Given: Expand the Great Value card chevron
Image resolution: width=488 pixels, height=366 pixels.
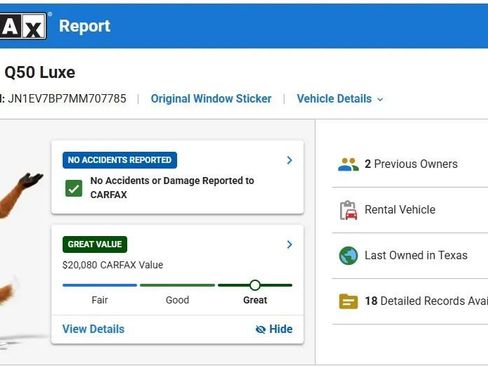Looking at the screenshot, I should click(x=289, y=245).
